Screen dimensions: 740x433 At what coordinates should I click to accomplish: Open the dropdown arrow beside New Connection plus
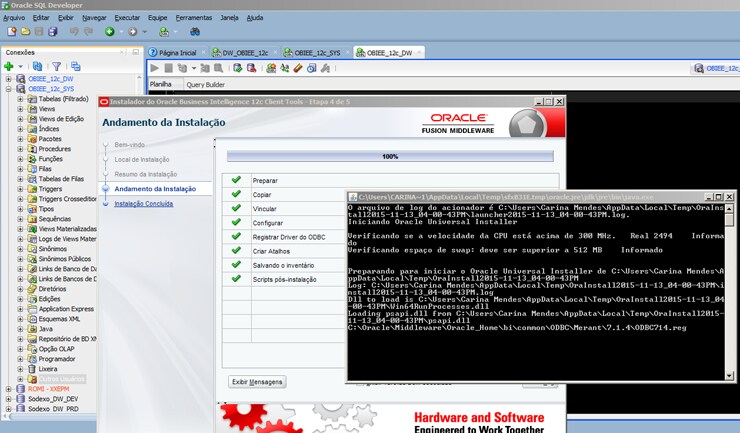[x=20, y=67]
